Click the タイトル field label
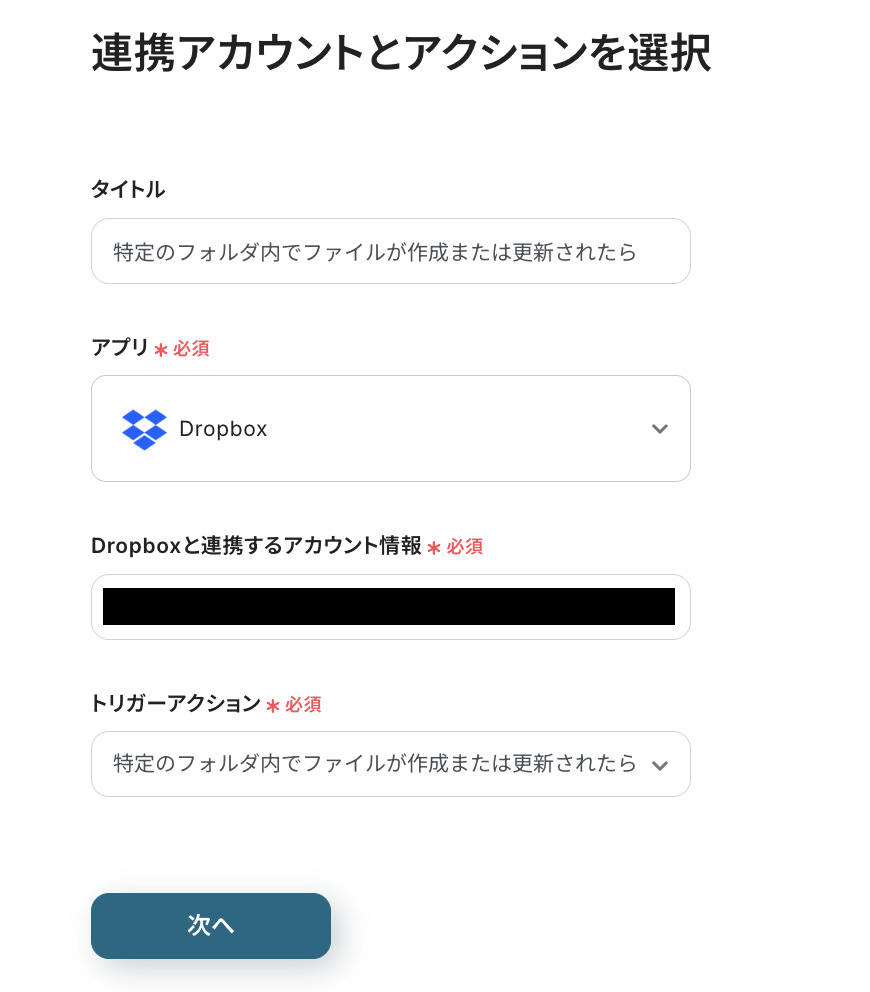 click(x=128, y=189)
